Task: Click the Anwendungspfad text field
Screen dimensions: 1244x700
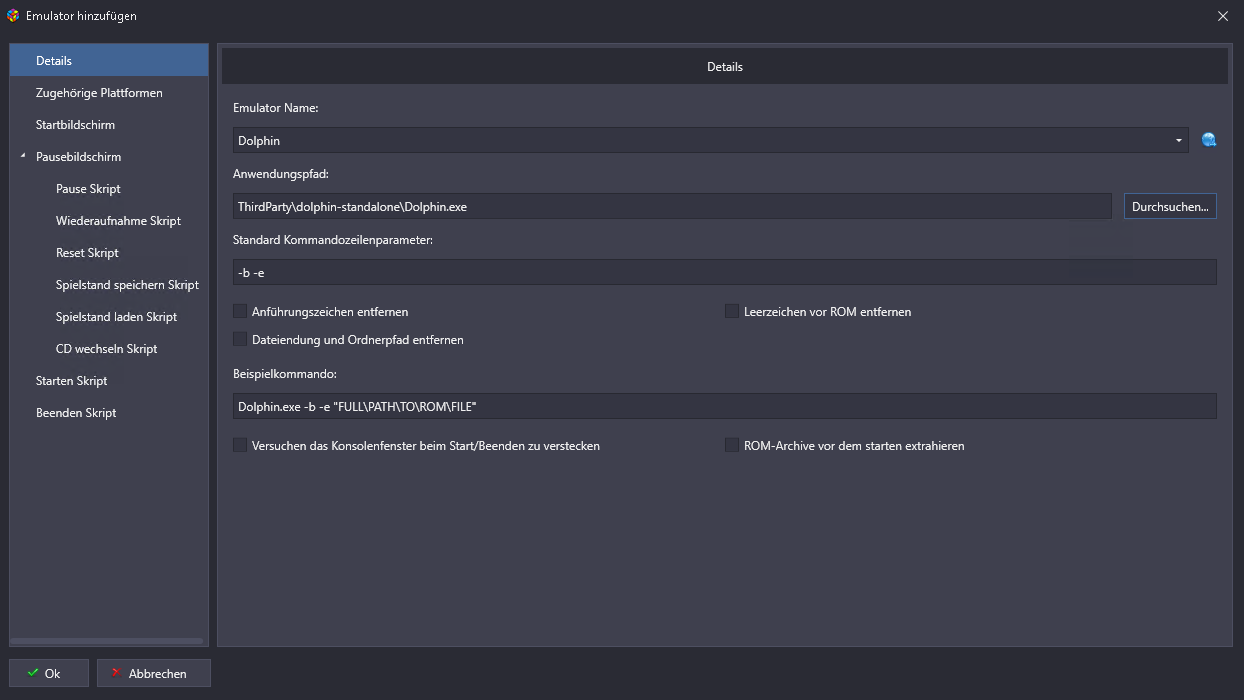Action: tap(671, 207)
